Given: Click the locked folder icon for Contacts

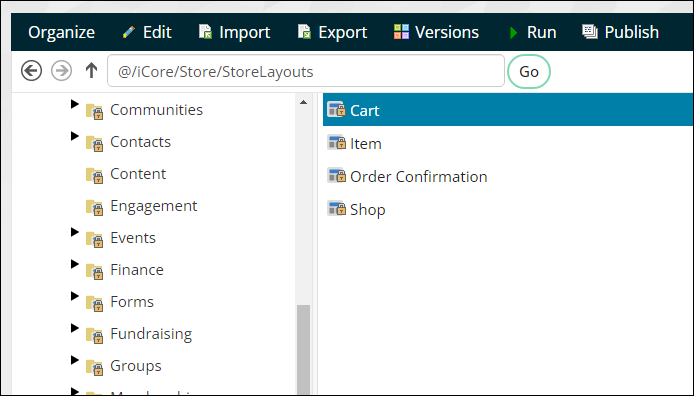Looking at the screenshot, I should pos(95,143).
